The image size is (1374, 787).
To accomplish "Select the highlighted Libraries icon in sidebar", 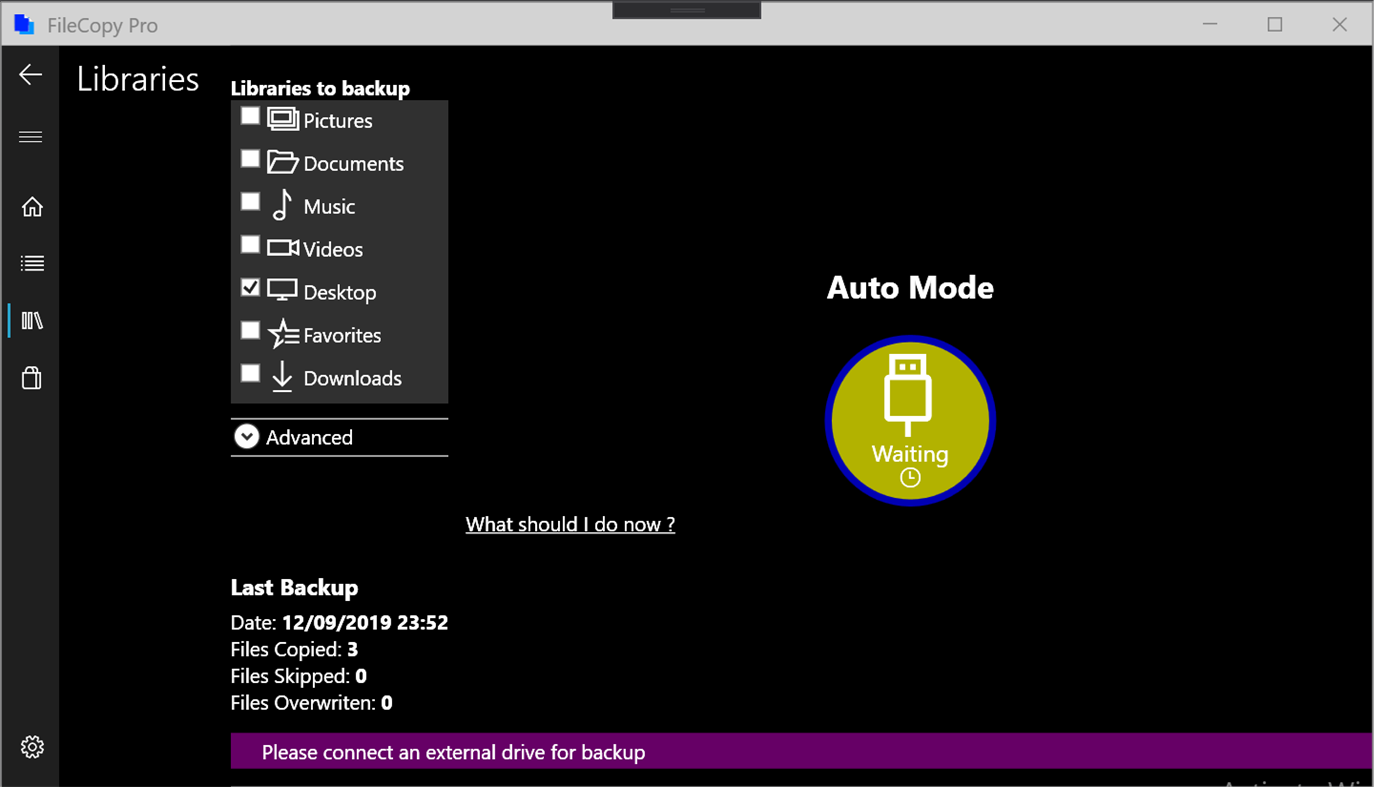I will pos(33,320).
